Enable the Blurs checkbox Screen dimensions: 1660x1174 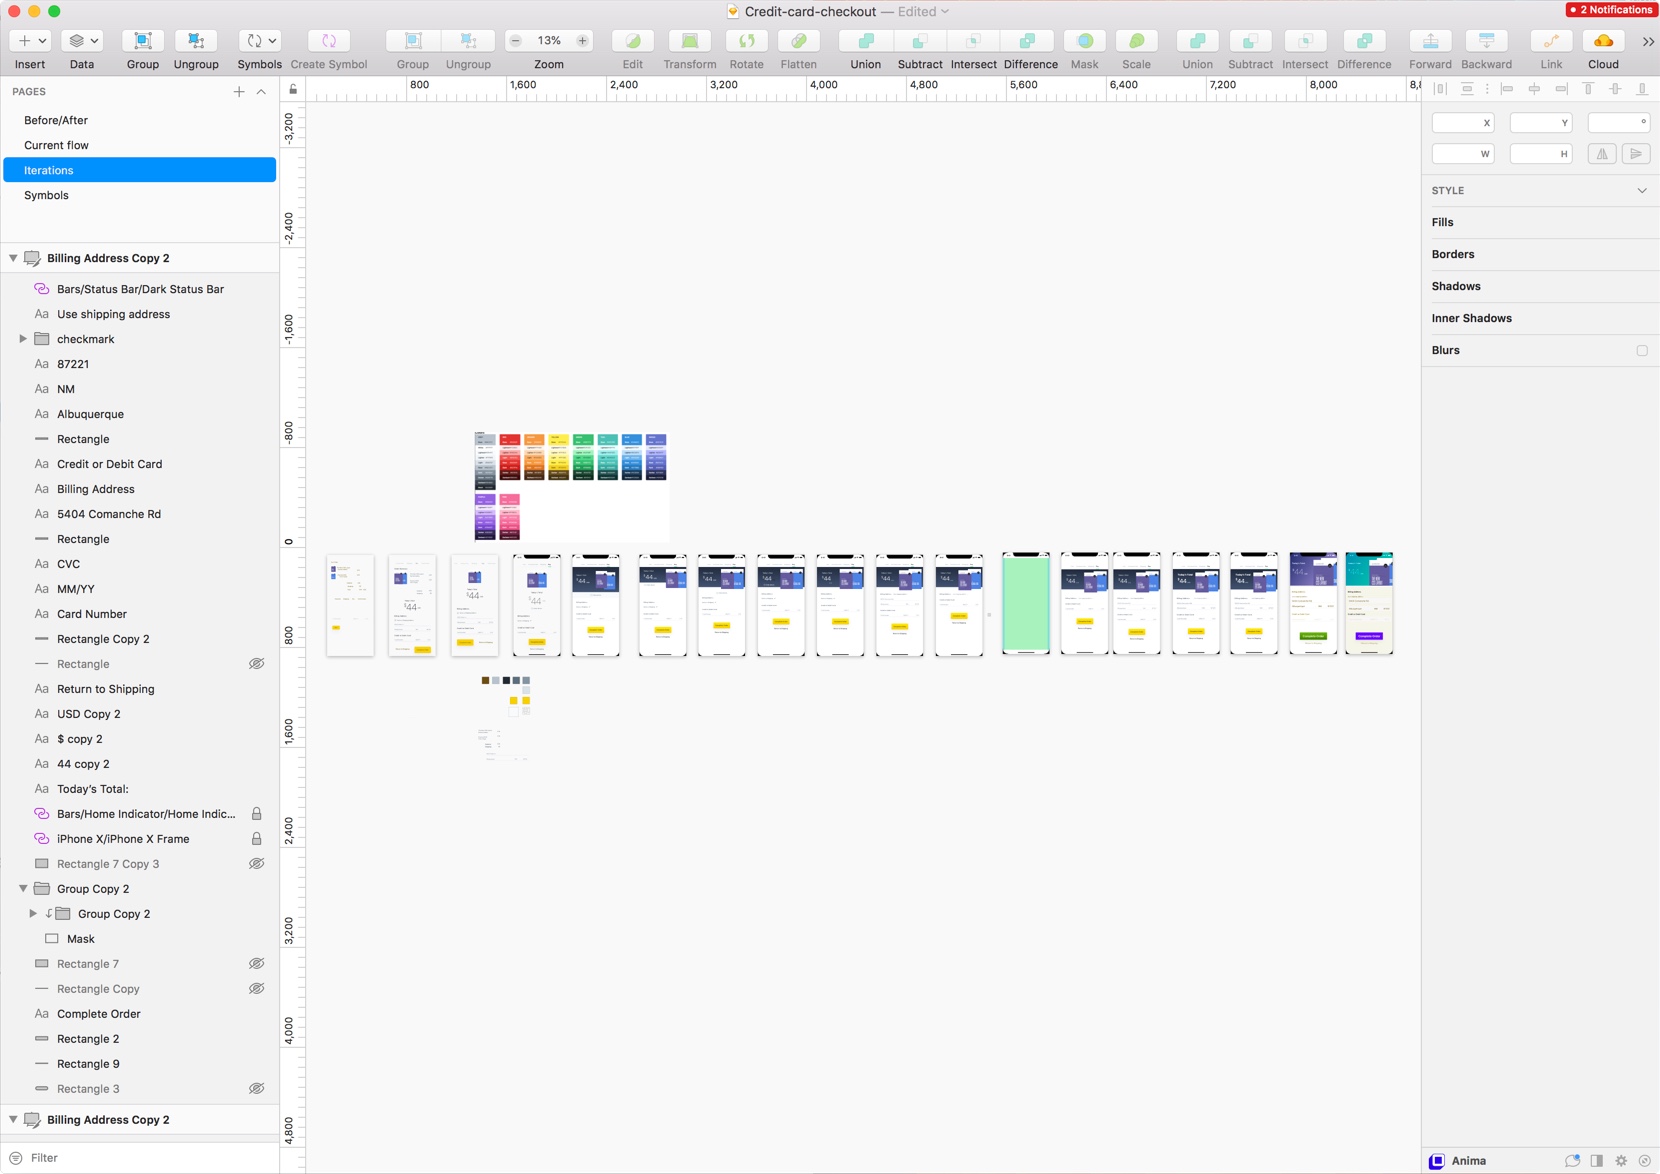1642,351
